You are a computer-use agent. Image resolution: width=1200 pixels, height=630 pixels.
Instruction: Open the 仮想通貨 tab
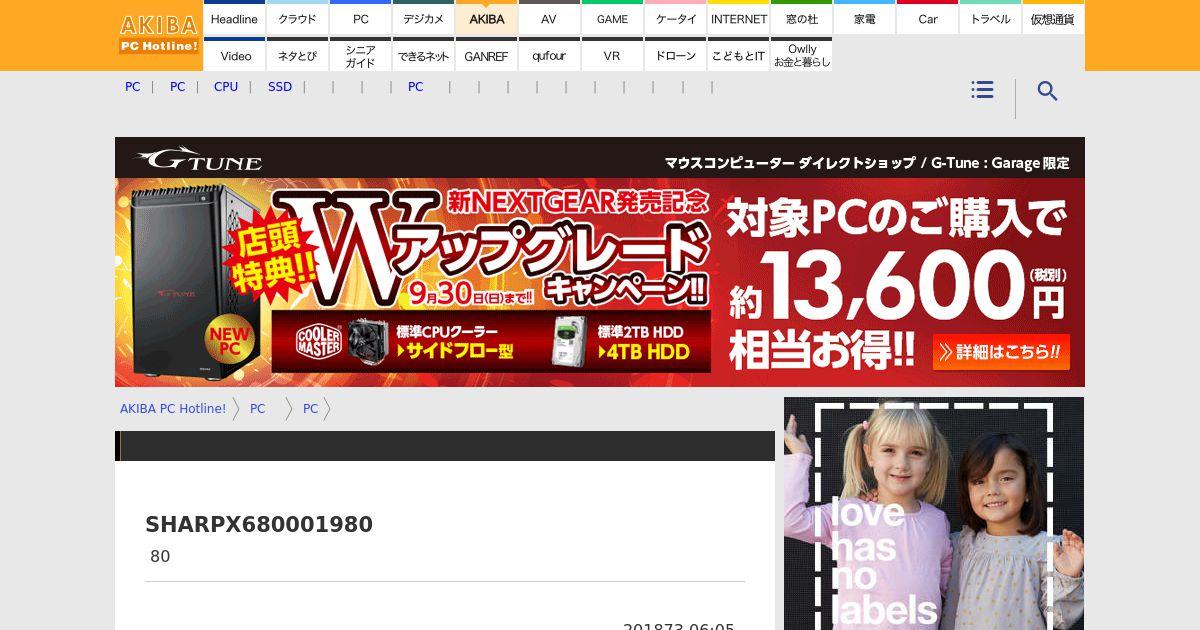1054,18
